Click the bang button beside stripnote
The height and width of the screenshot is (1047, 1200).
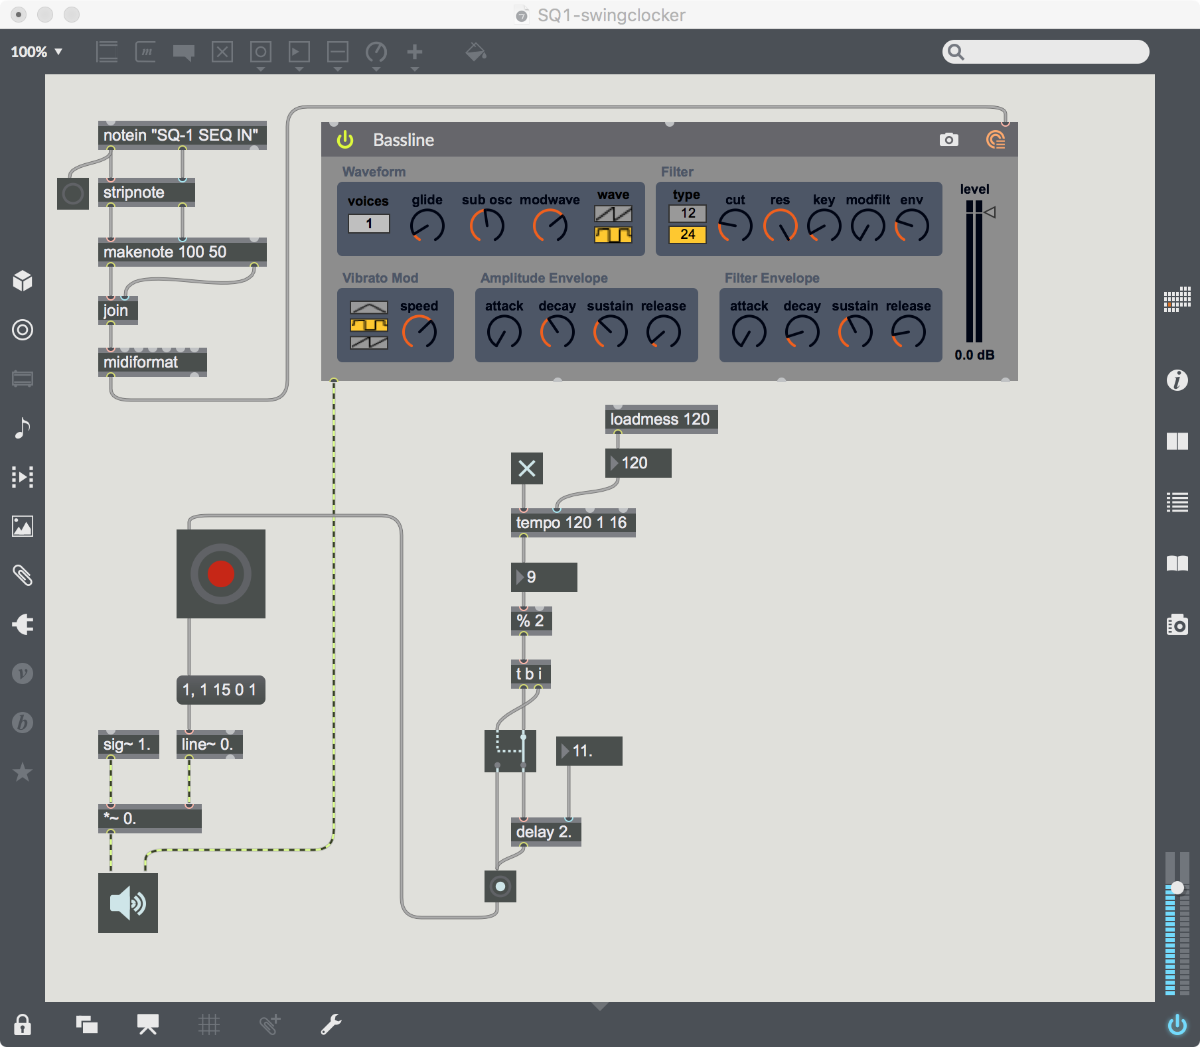(x=73, y=193)
